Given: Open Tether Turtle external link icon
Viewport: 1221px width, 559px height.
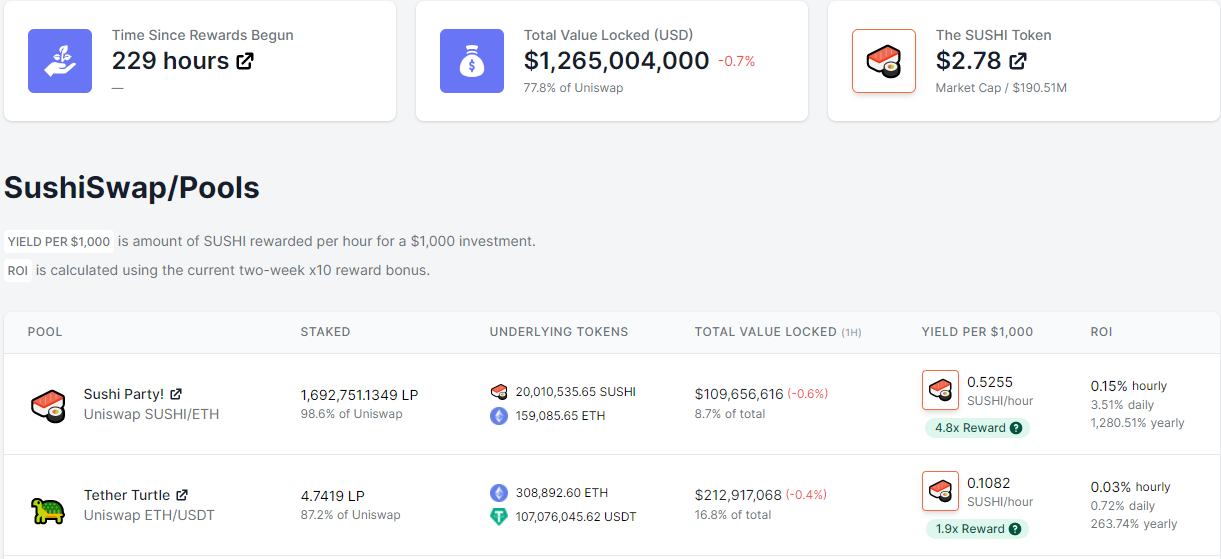Looking at the screenshot, I should (182, 495).
